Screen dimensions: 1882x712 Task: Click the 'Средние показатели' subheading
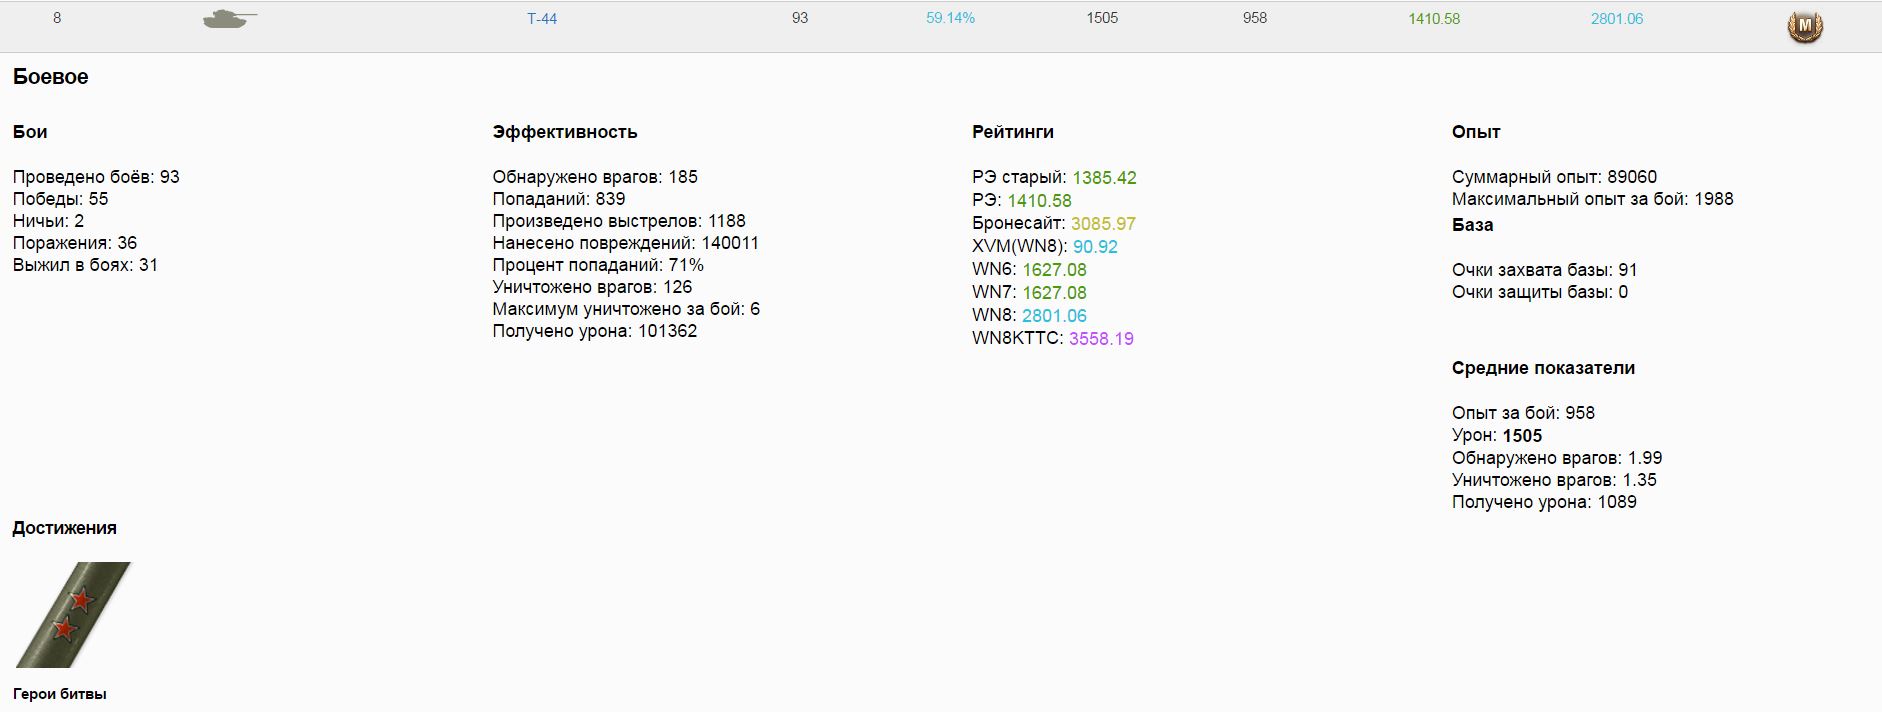coord(1544,368)
